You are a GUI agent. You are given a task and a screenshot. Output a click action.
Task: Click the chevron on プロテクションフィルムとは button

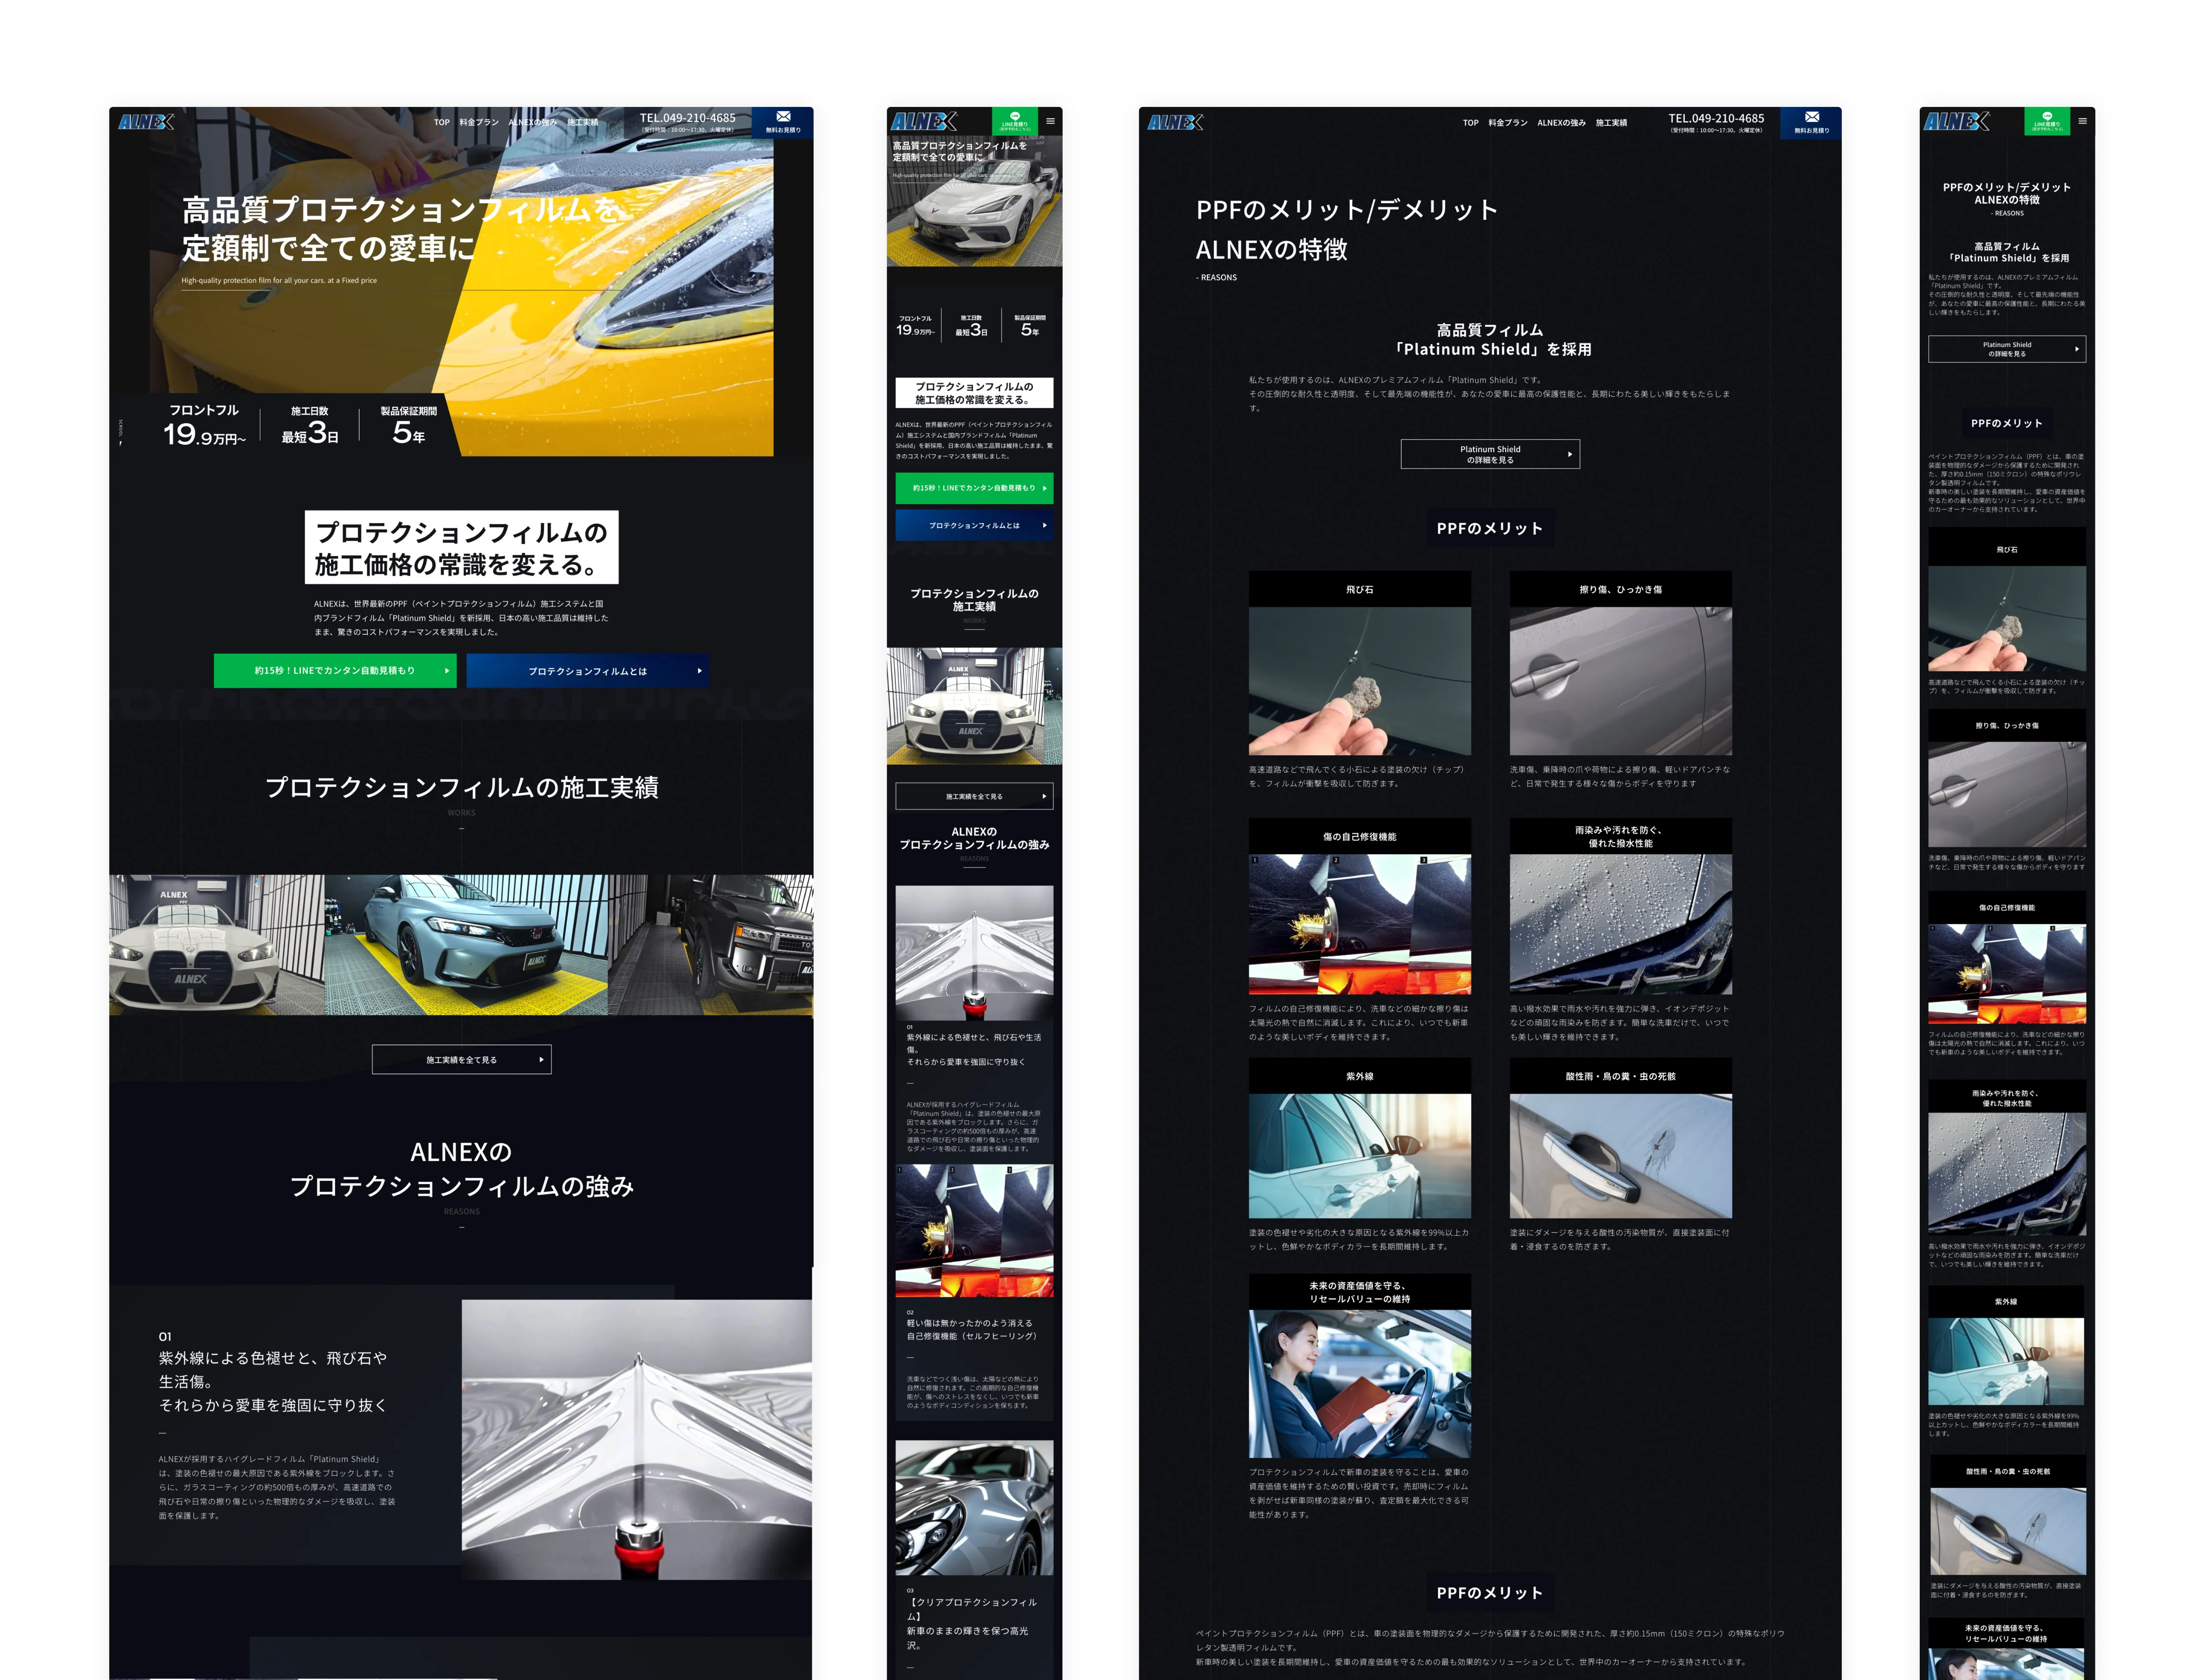[699, 670]
